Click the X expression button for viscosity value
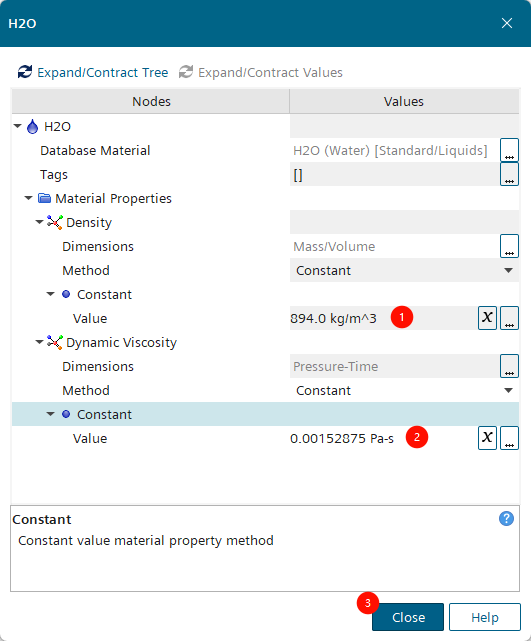The width and height of the screenshot is (531, 641). (487, 438)
